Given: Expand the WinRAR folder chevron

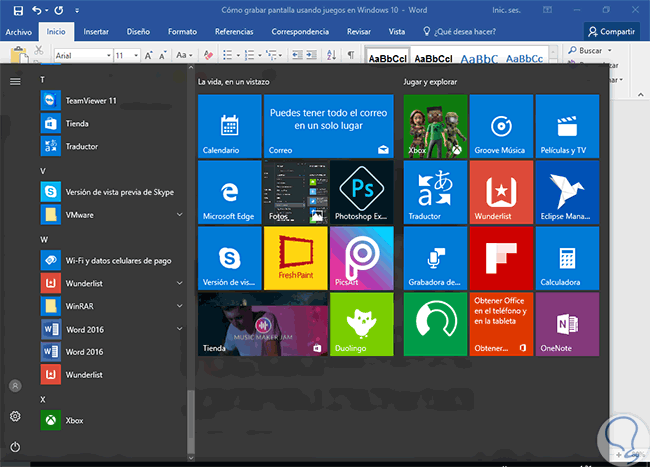Looking at the screenshot, I should tap(180, 306).
